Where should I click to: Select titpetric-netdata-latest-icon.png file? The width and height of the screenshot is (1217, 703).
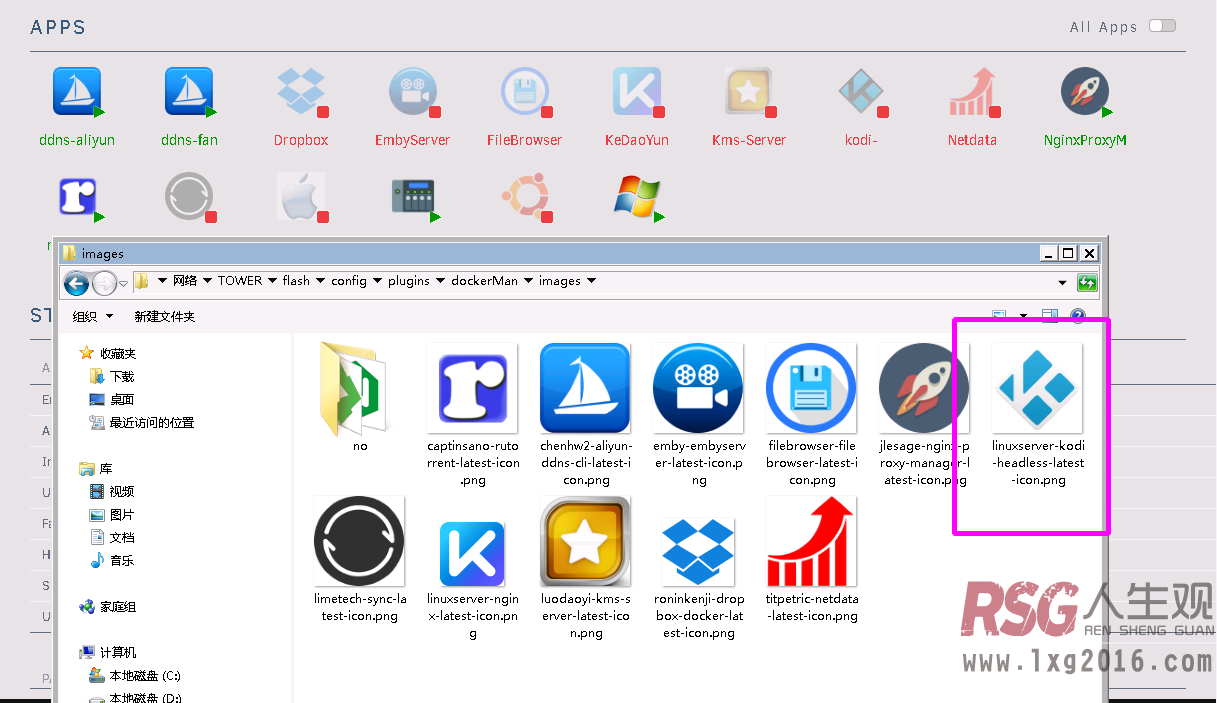[811, 560]
